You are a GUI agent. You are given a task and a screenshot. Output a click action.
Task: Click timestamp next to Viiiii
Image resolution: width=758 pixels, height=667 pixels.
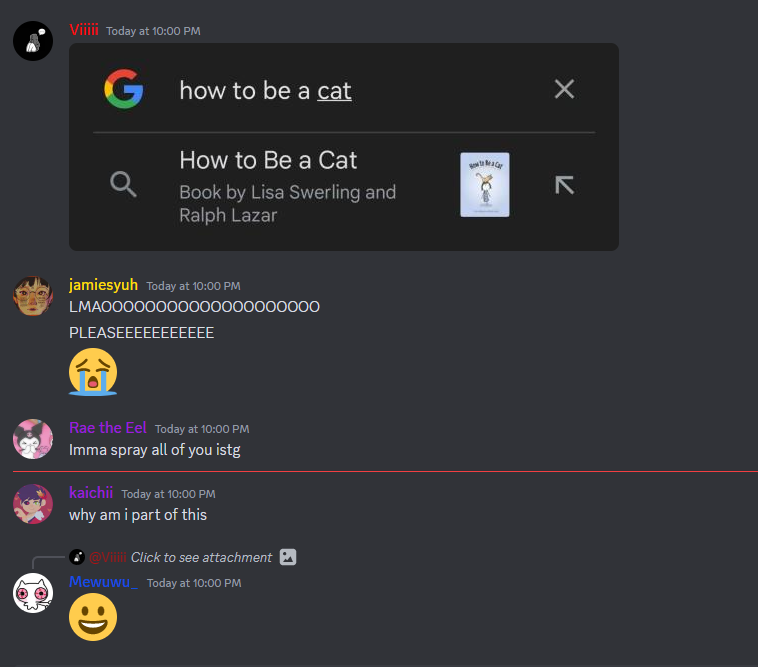pos(153,31)
